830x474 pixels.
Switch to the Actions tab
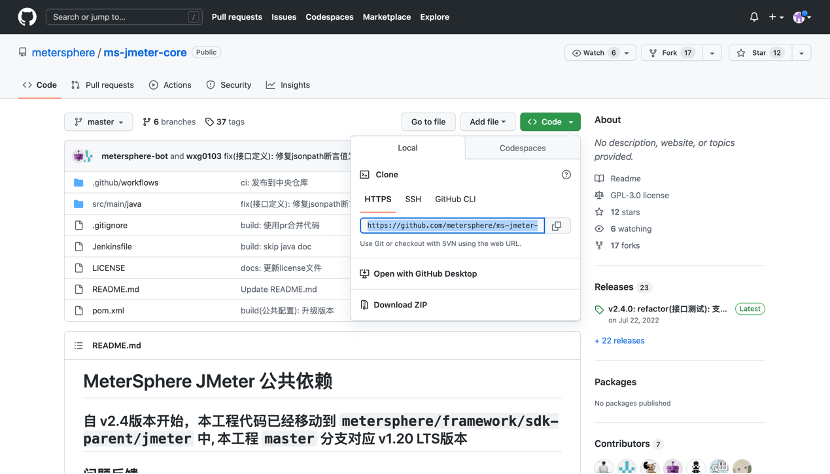point(170,85)
